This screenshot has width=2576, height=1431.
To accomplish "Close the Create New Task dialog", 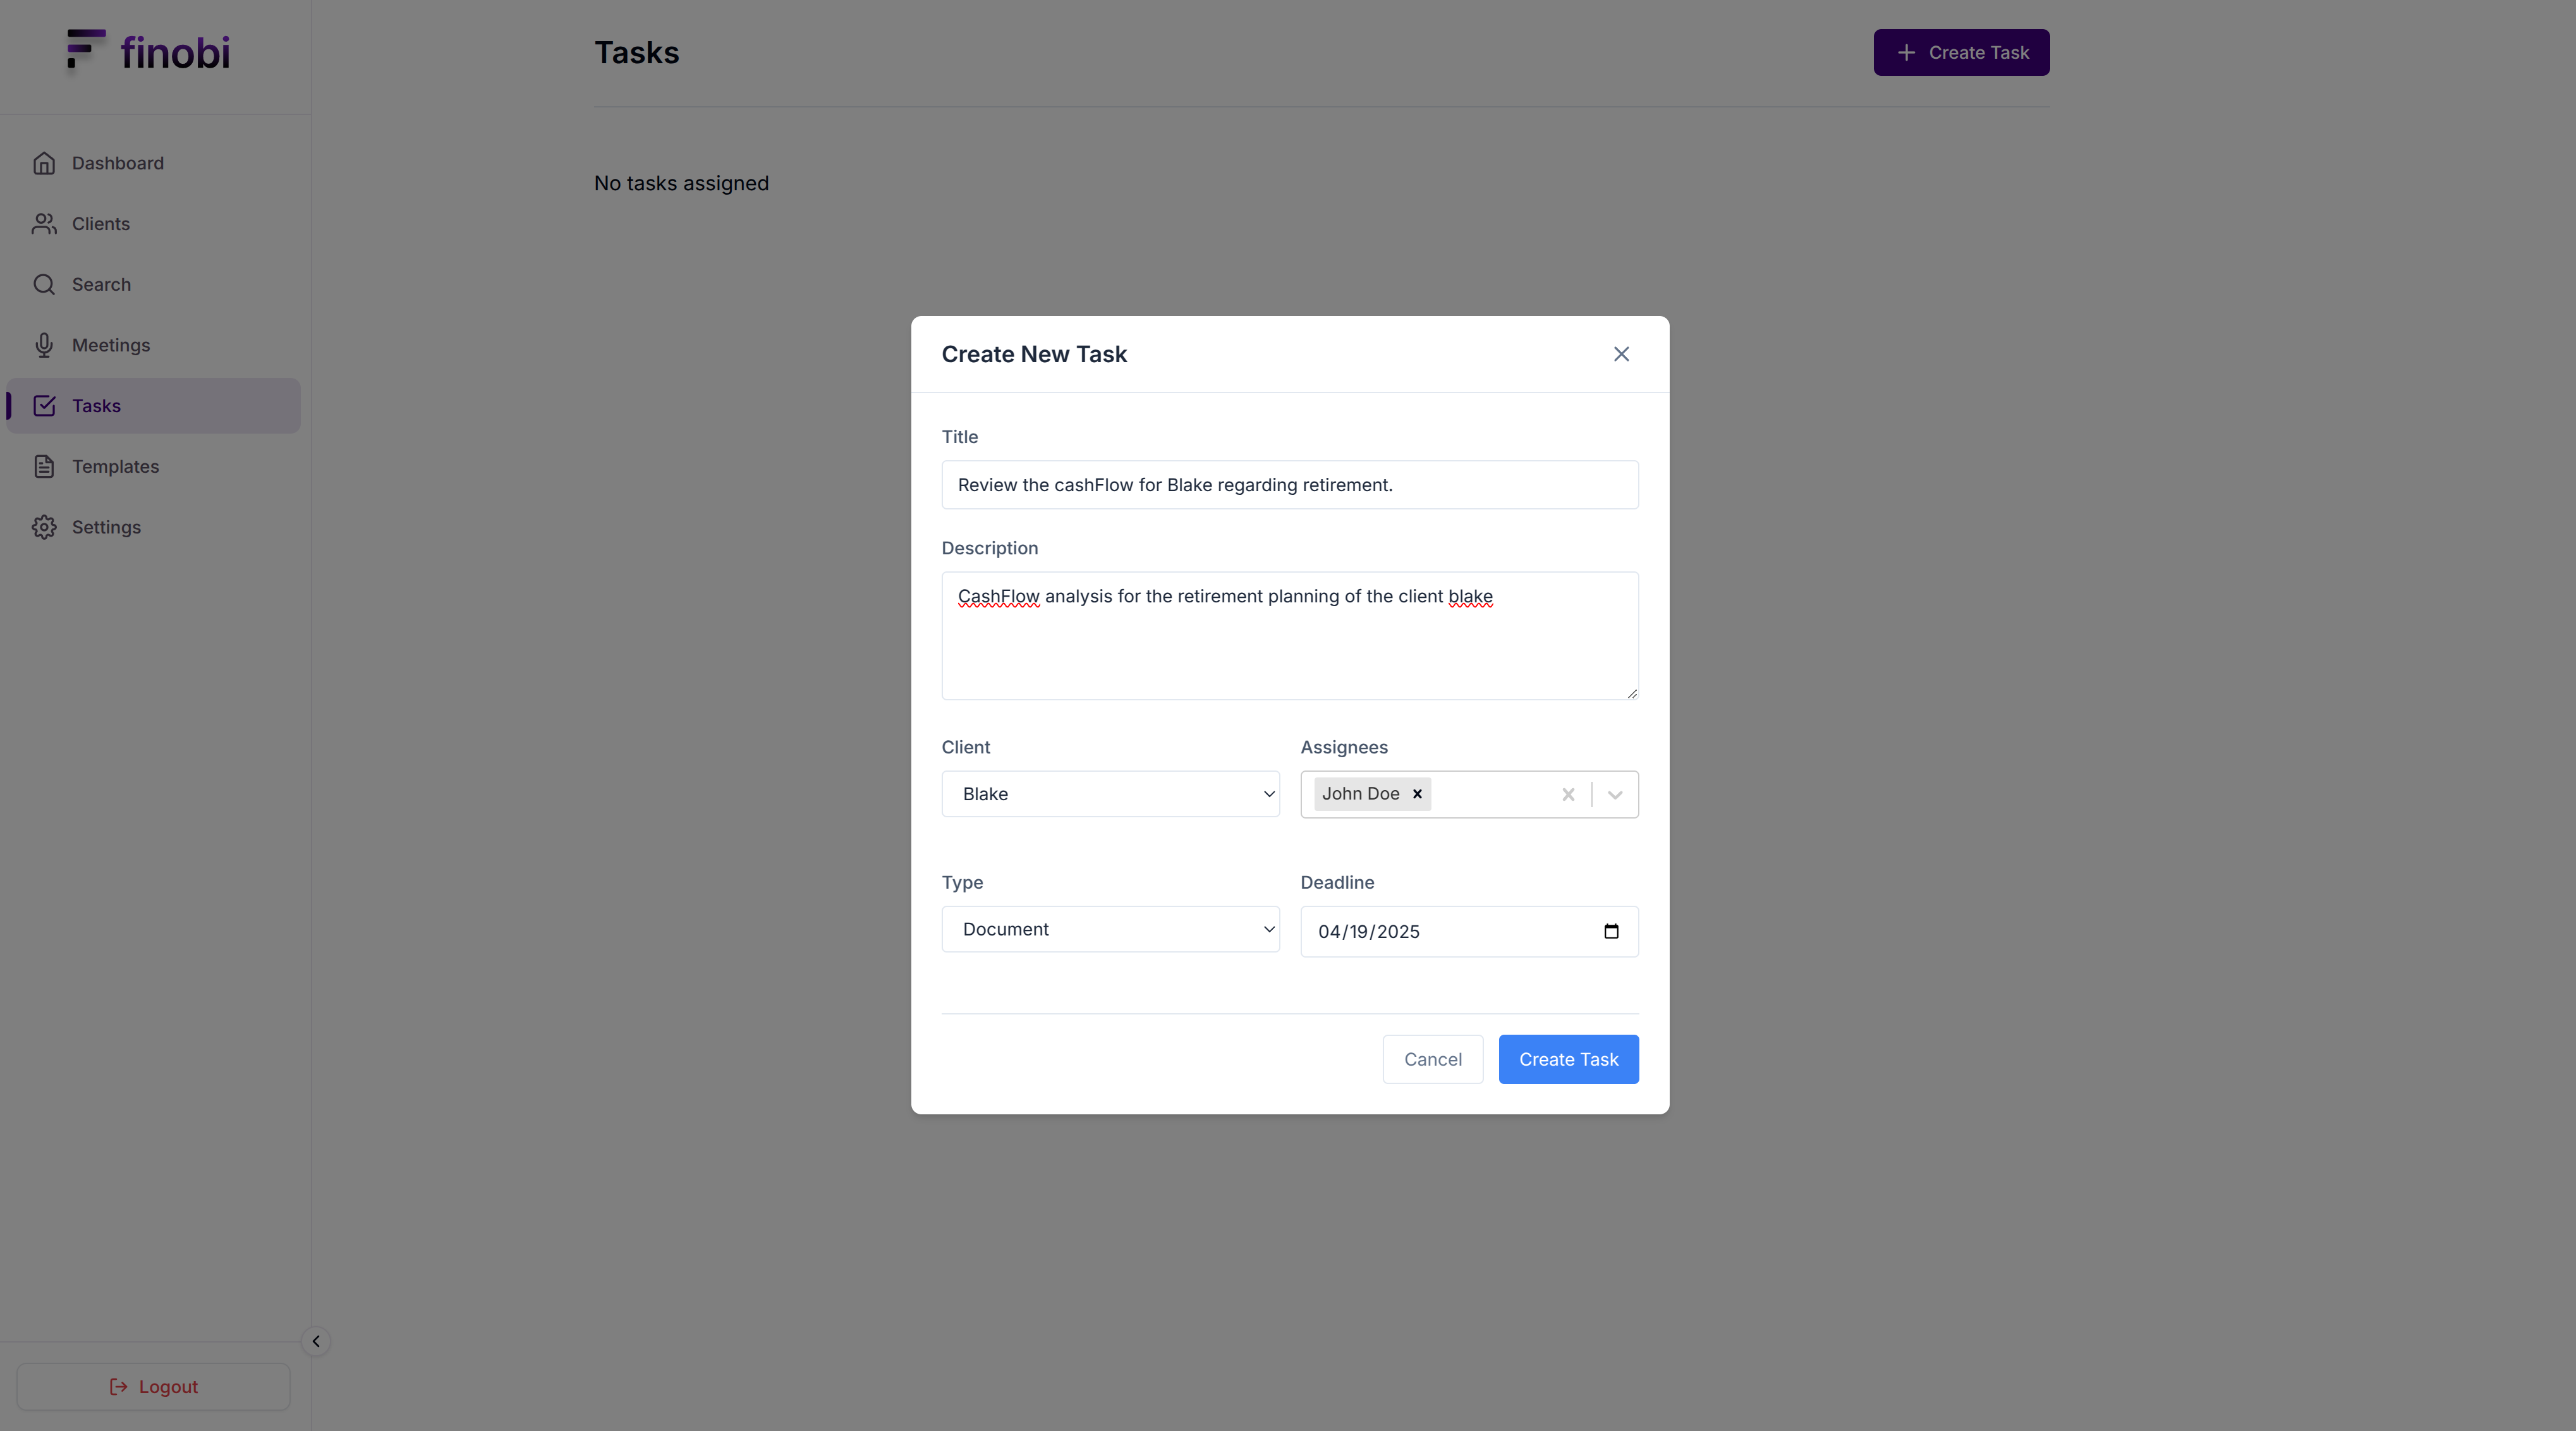I will [x=1621, y=354].
